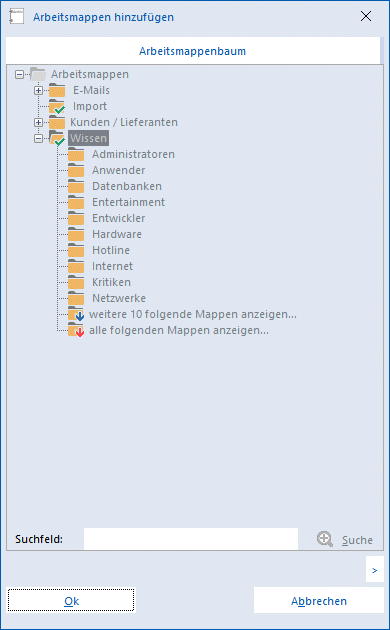Click the red down-arrow folder icon
The width and height of the screenshot is (390, 630).
(76, 331)
